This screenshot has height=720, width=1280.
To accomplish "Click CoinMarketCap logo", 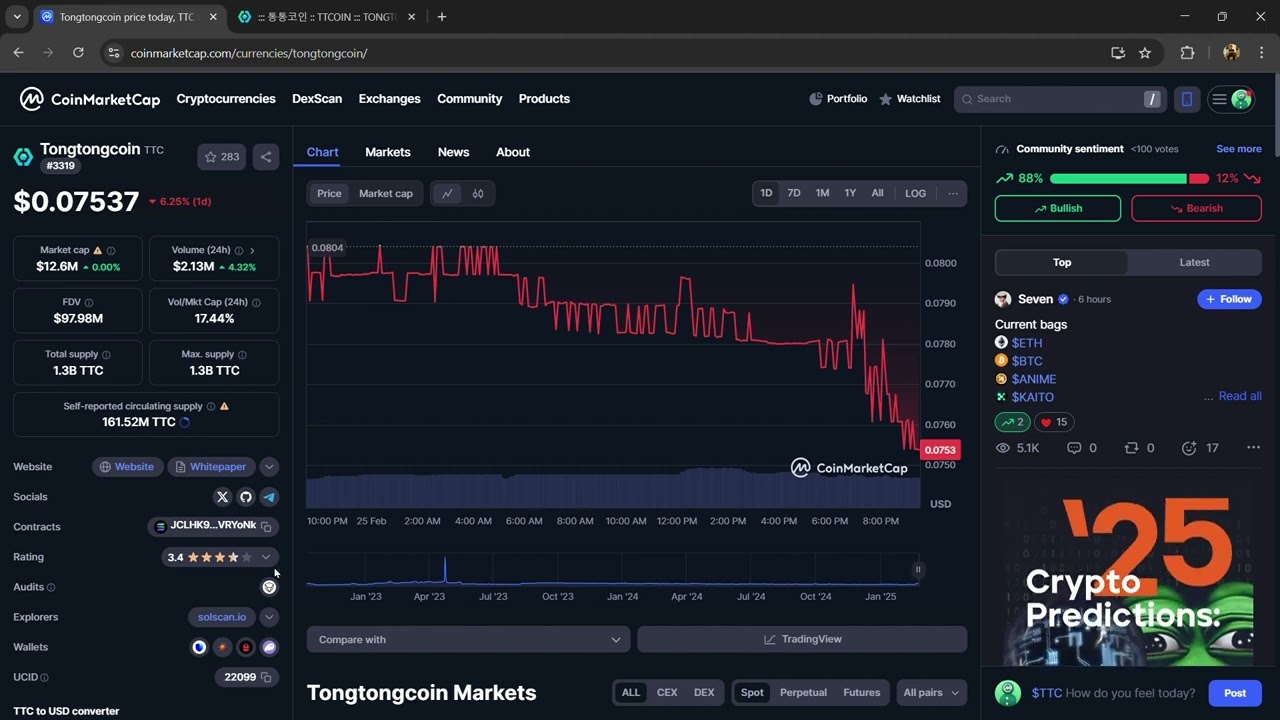I will point(90,99).
